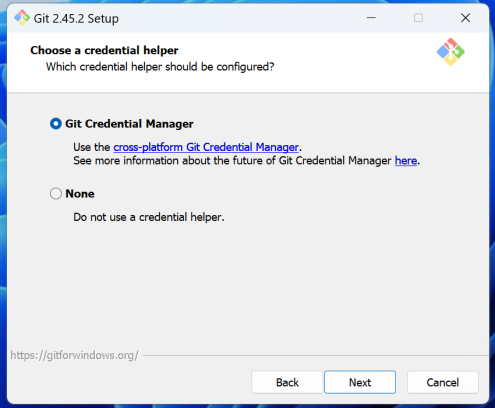495x408 pixels.
Task: Click the bold "Git Credential Manager" option label
Action: pos(129,124)
